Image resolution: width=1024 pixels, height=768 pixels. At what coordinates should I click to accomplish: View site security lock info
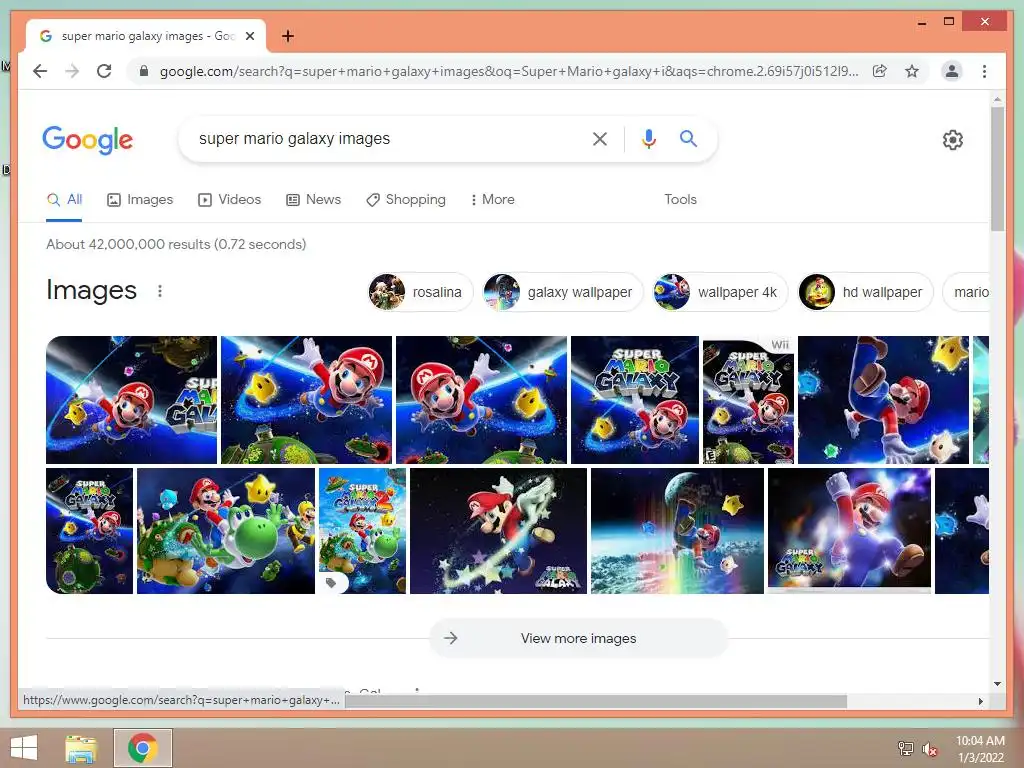(x=144, y=71)
